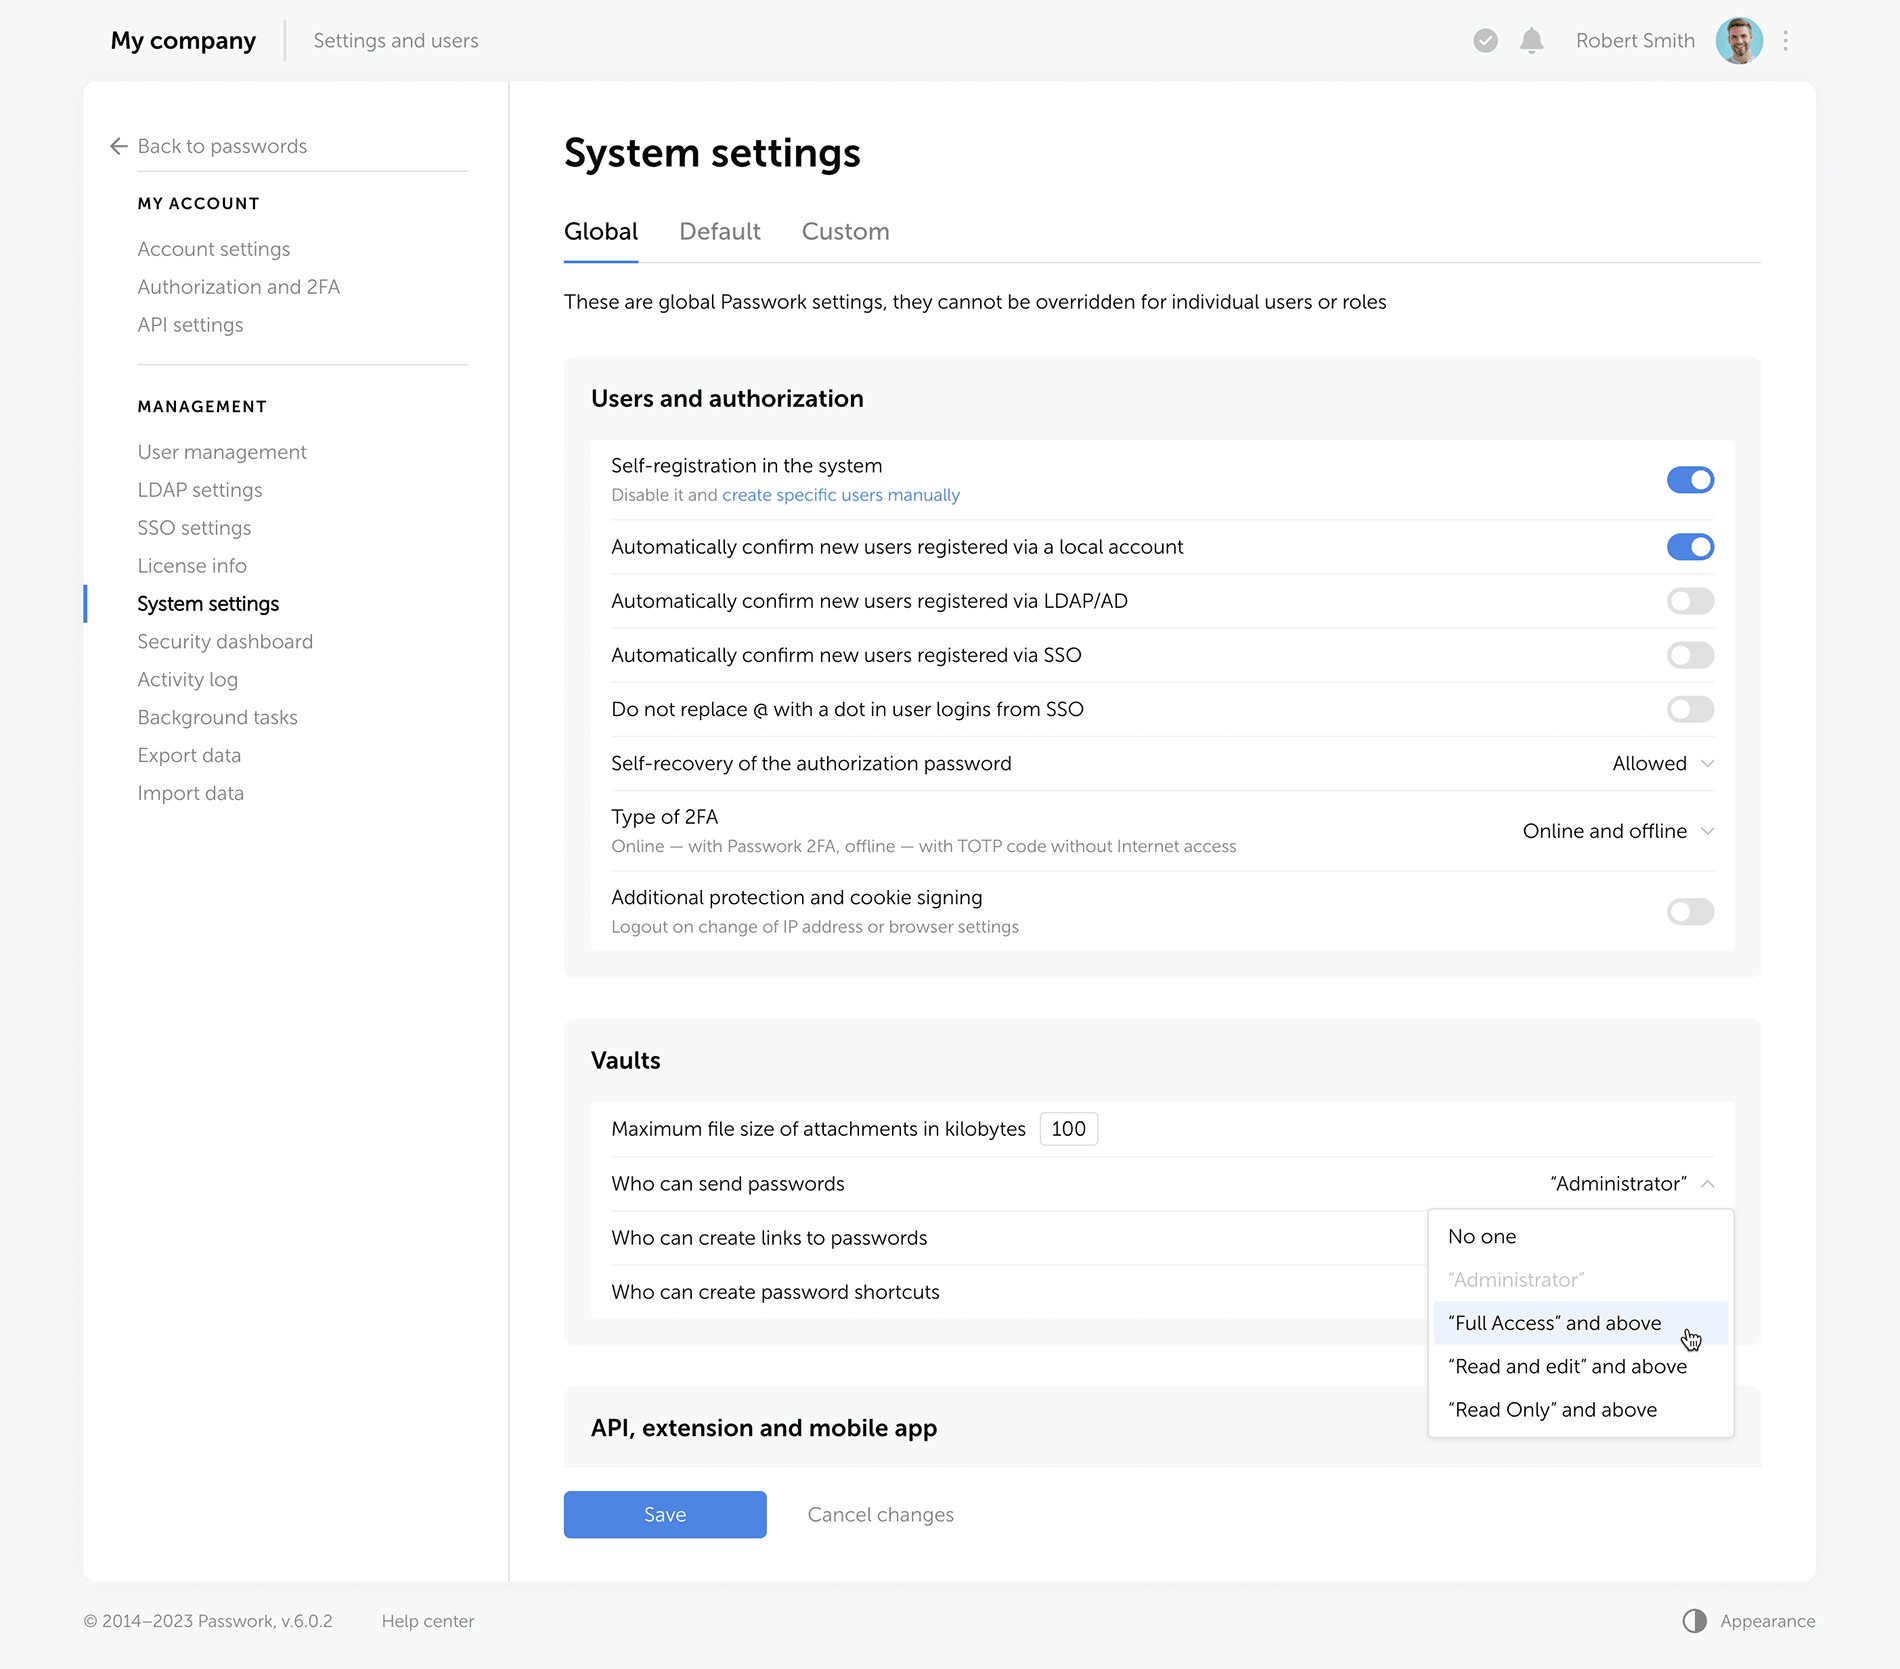This screenshot has width=1900, height=1669.
Task: Switch to the Custom tab
Action: [x=845, y=232]
